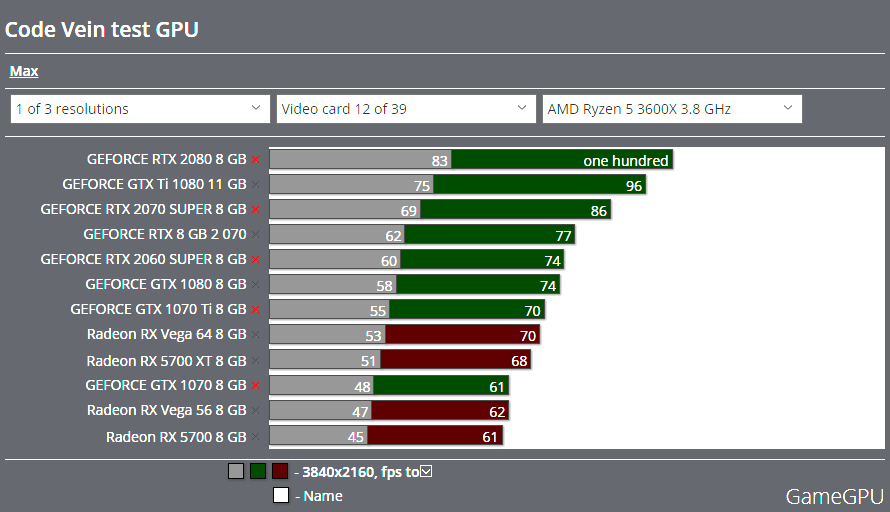Viewport: 890px width, 512px height.
Task: Click the GEFORCE RTX 2070 SUPER 8 GB label
Action: [x=144, y=209]
